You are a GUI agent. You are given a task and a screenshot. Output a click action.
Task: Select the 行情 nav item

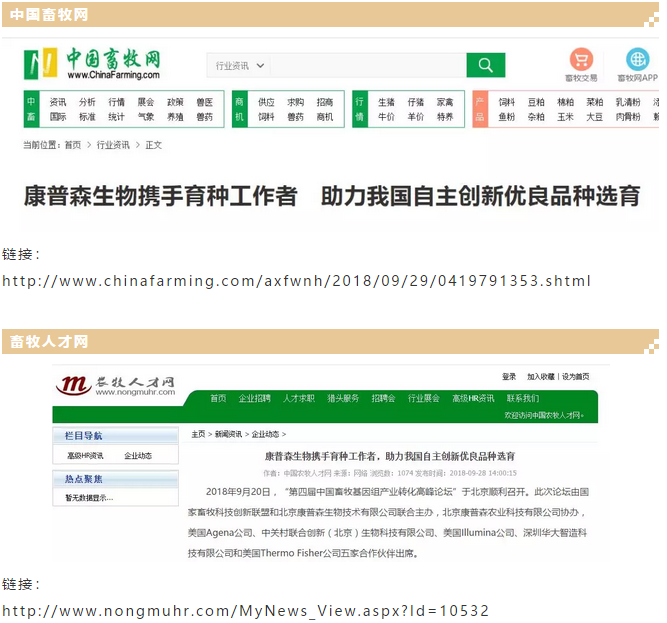point(117,102)
